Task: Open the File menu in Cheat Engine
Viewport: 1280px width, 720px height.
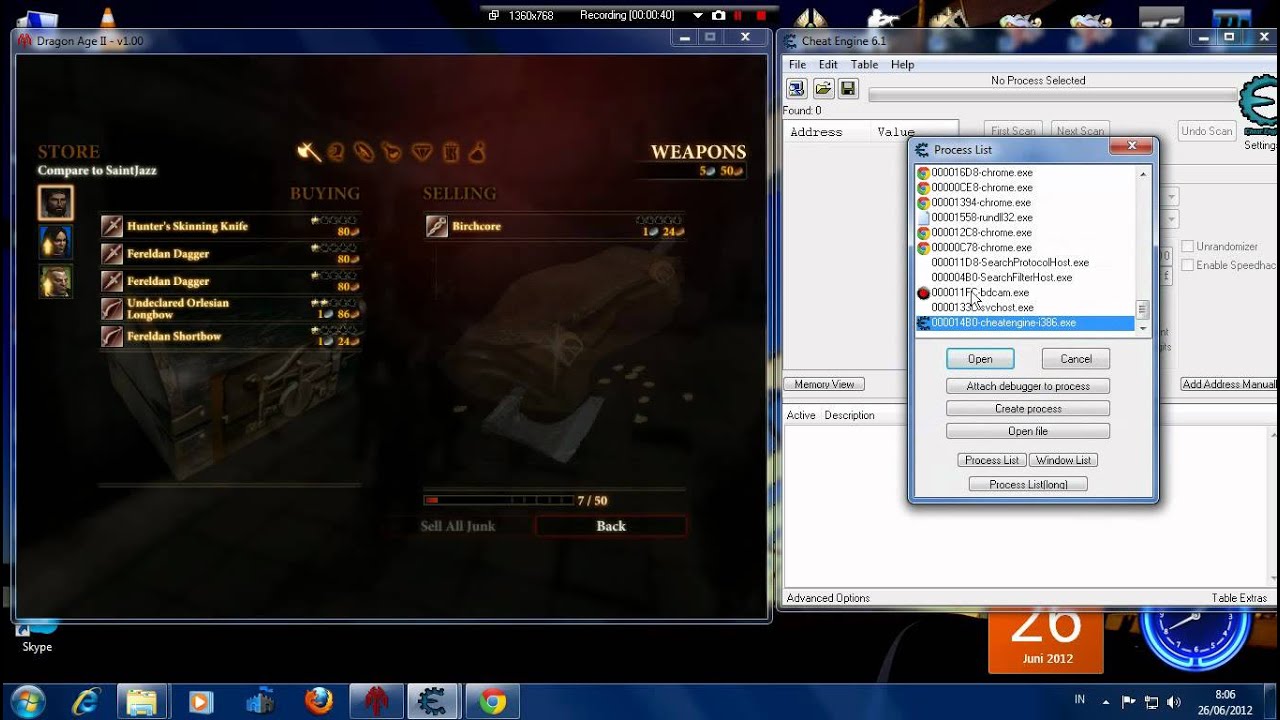Action: point(797,65)
